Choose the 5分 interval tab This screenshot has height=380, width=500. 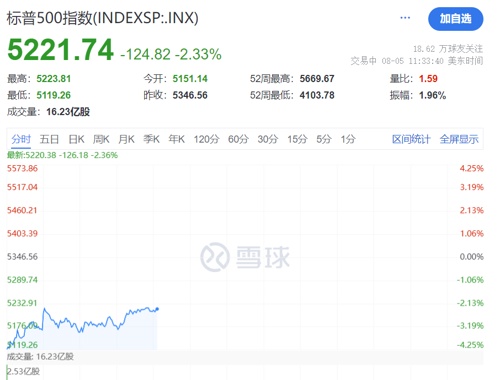point(324,139)
